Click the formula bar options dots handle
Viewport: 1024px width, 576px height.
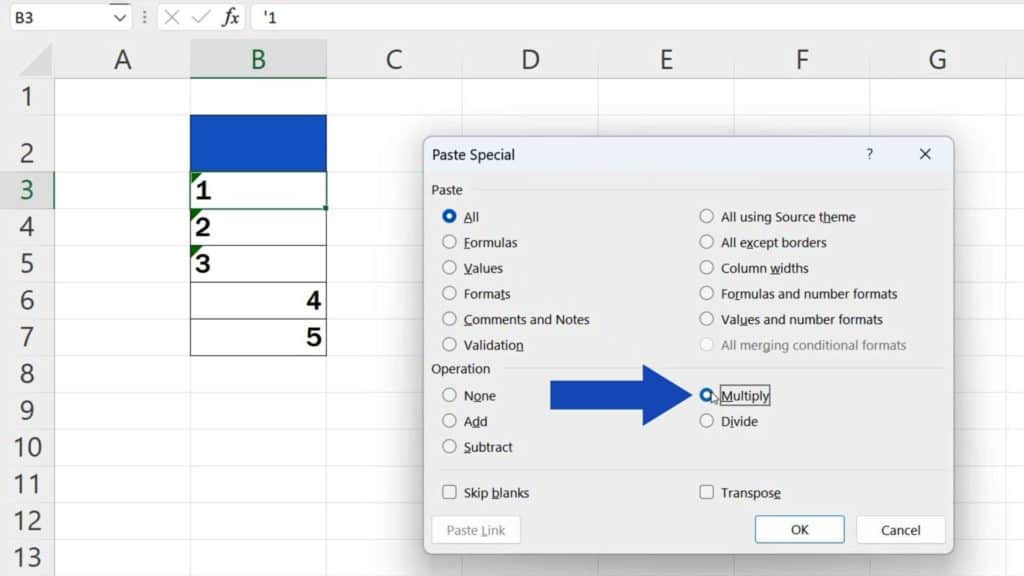tap(144, 18)
